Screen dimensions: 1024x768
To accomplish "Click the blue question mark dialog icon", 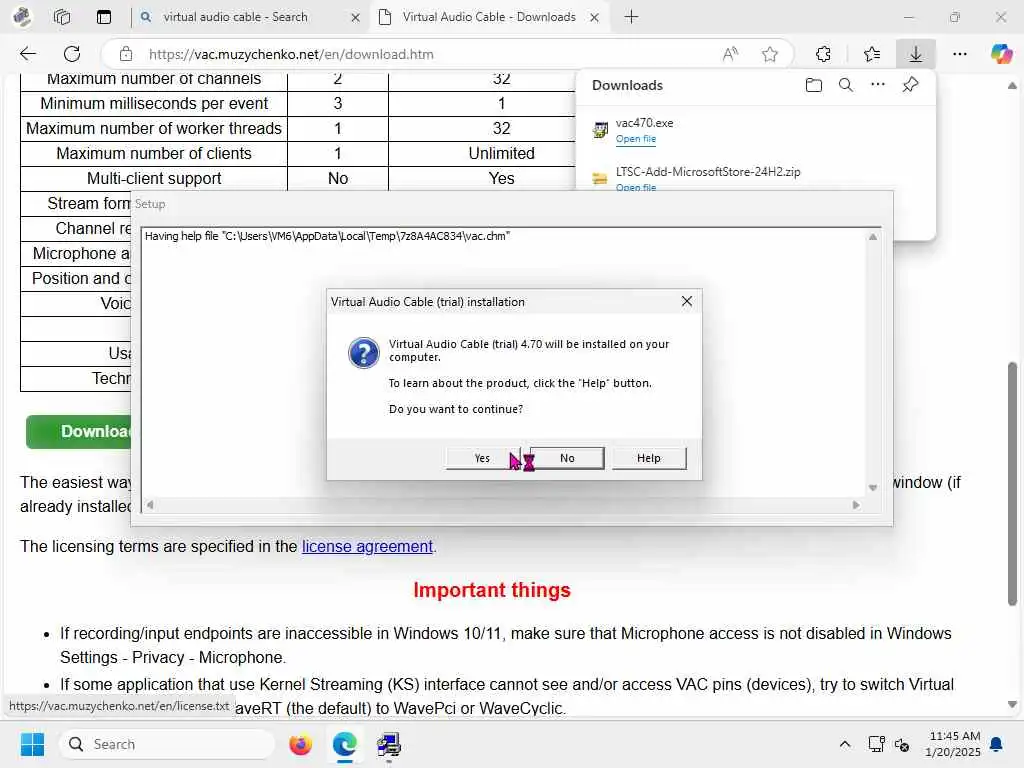I will (364, 353).
